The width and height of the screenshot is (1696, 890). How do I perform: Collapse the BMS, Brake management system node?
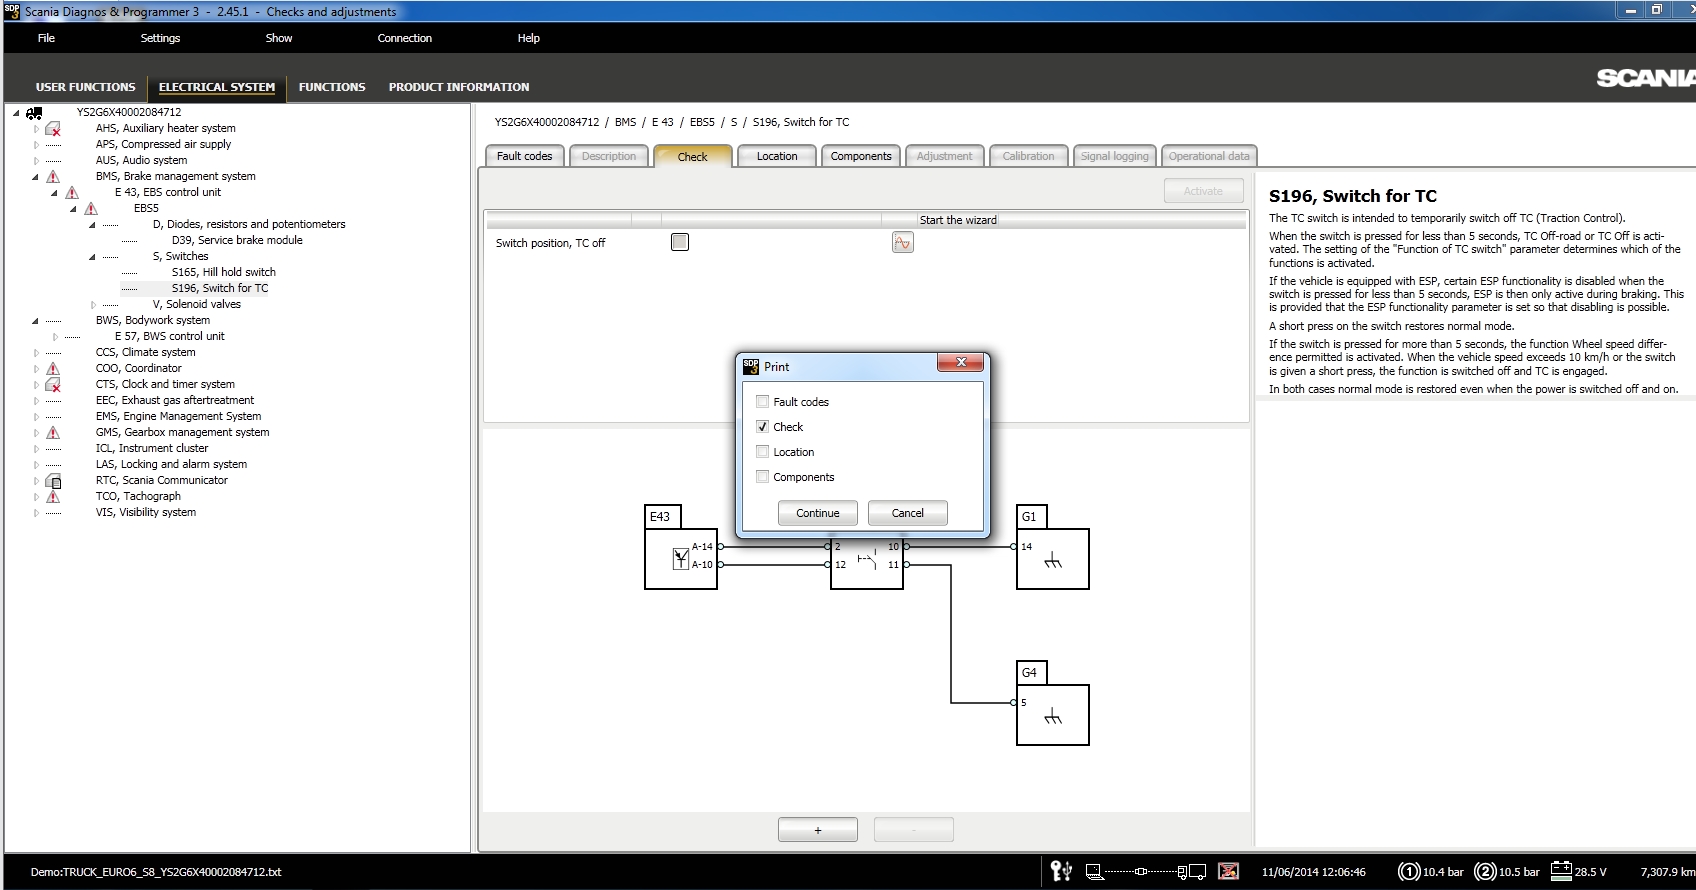click(36, 177)
